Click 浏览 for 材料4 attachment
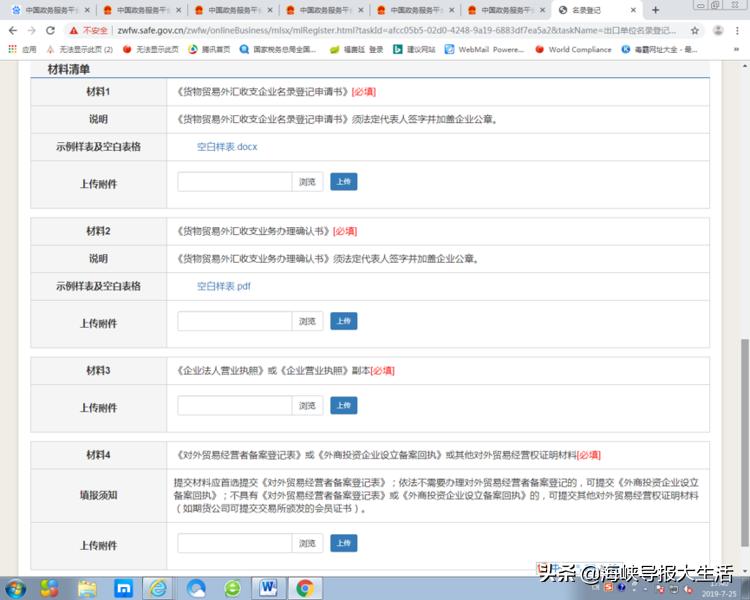 point(308,543)
